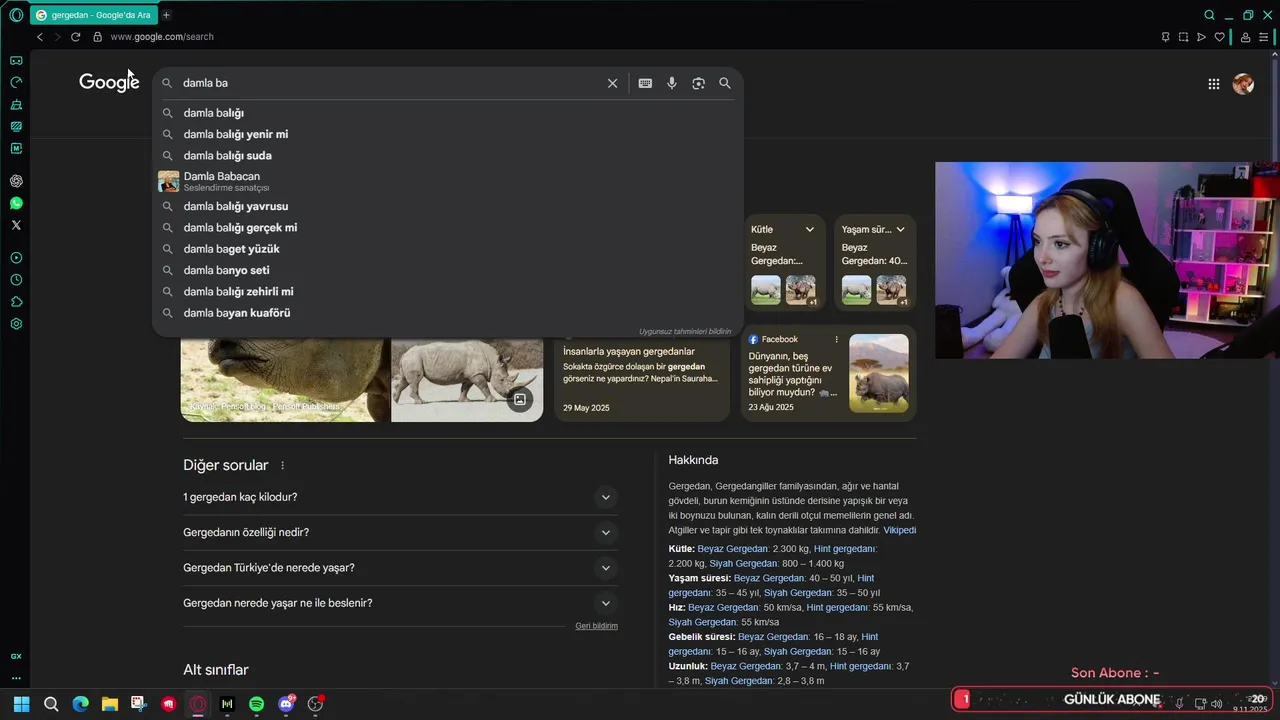Screen dimensions: 1280x720
Task: Open the GX Corner gamepad sidebar icon
Action: (x=16, y=60)
